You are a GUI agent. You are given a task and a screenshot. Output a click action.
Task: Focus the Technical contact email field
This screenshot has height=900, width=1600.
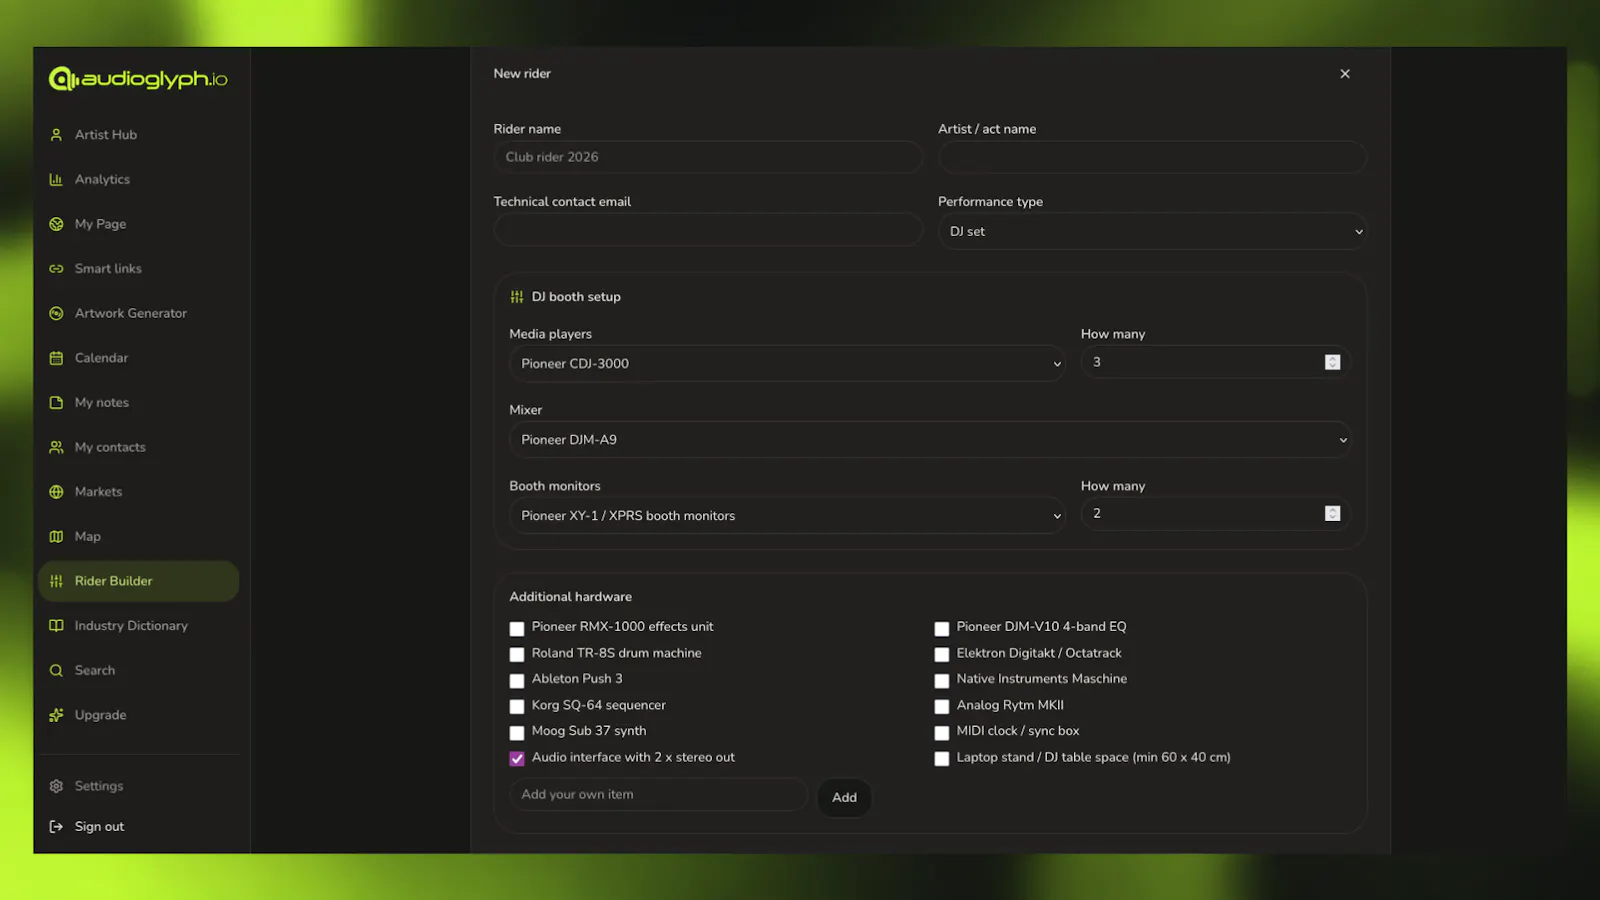708,230
